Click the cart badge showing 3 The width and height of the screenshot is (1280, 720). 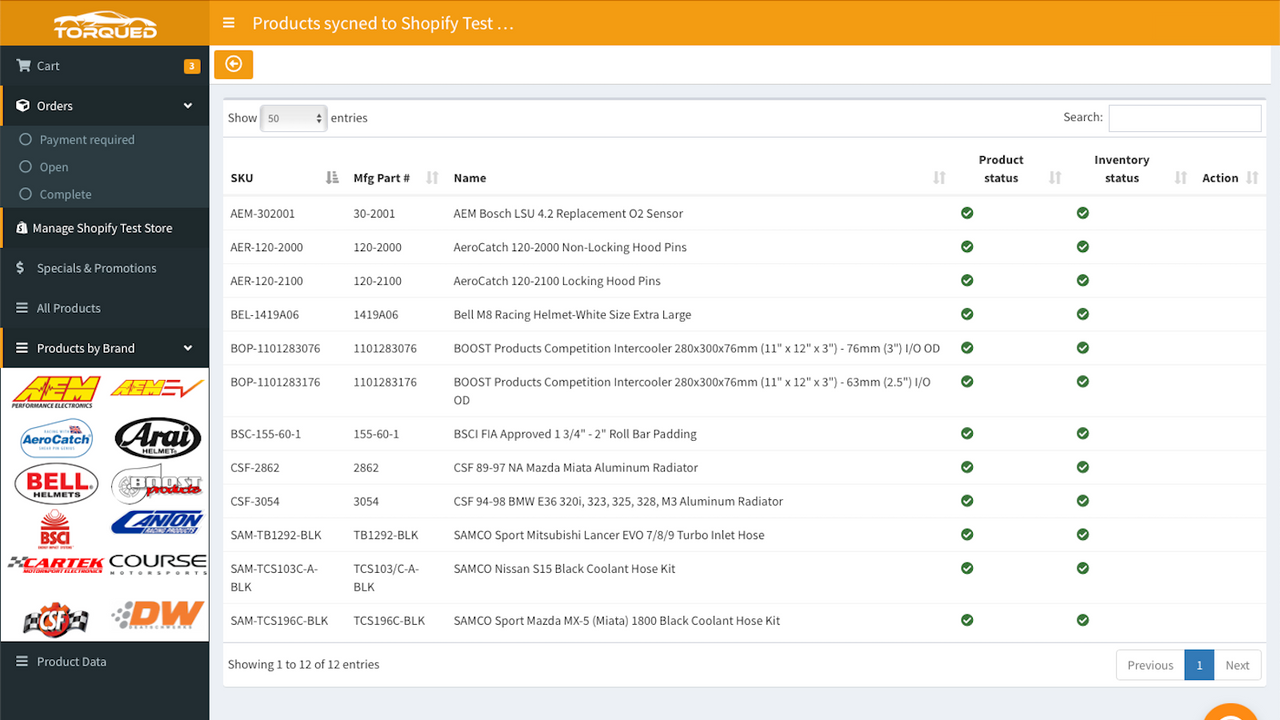point(192,66)
